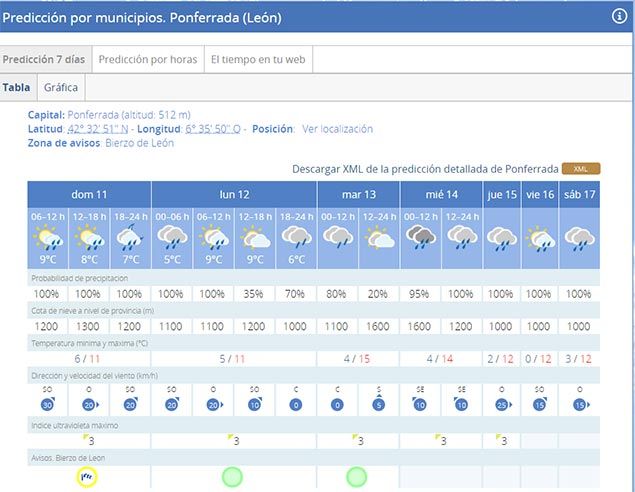Screen dimensions: 635x492
Task: Click the longitude 6° 35' 50" O link
Action: click(x=212, y=129)
